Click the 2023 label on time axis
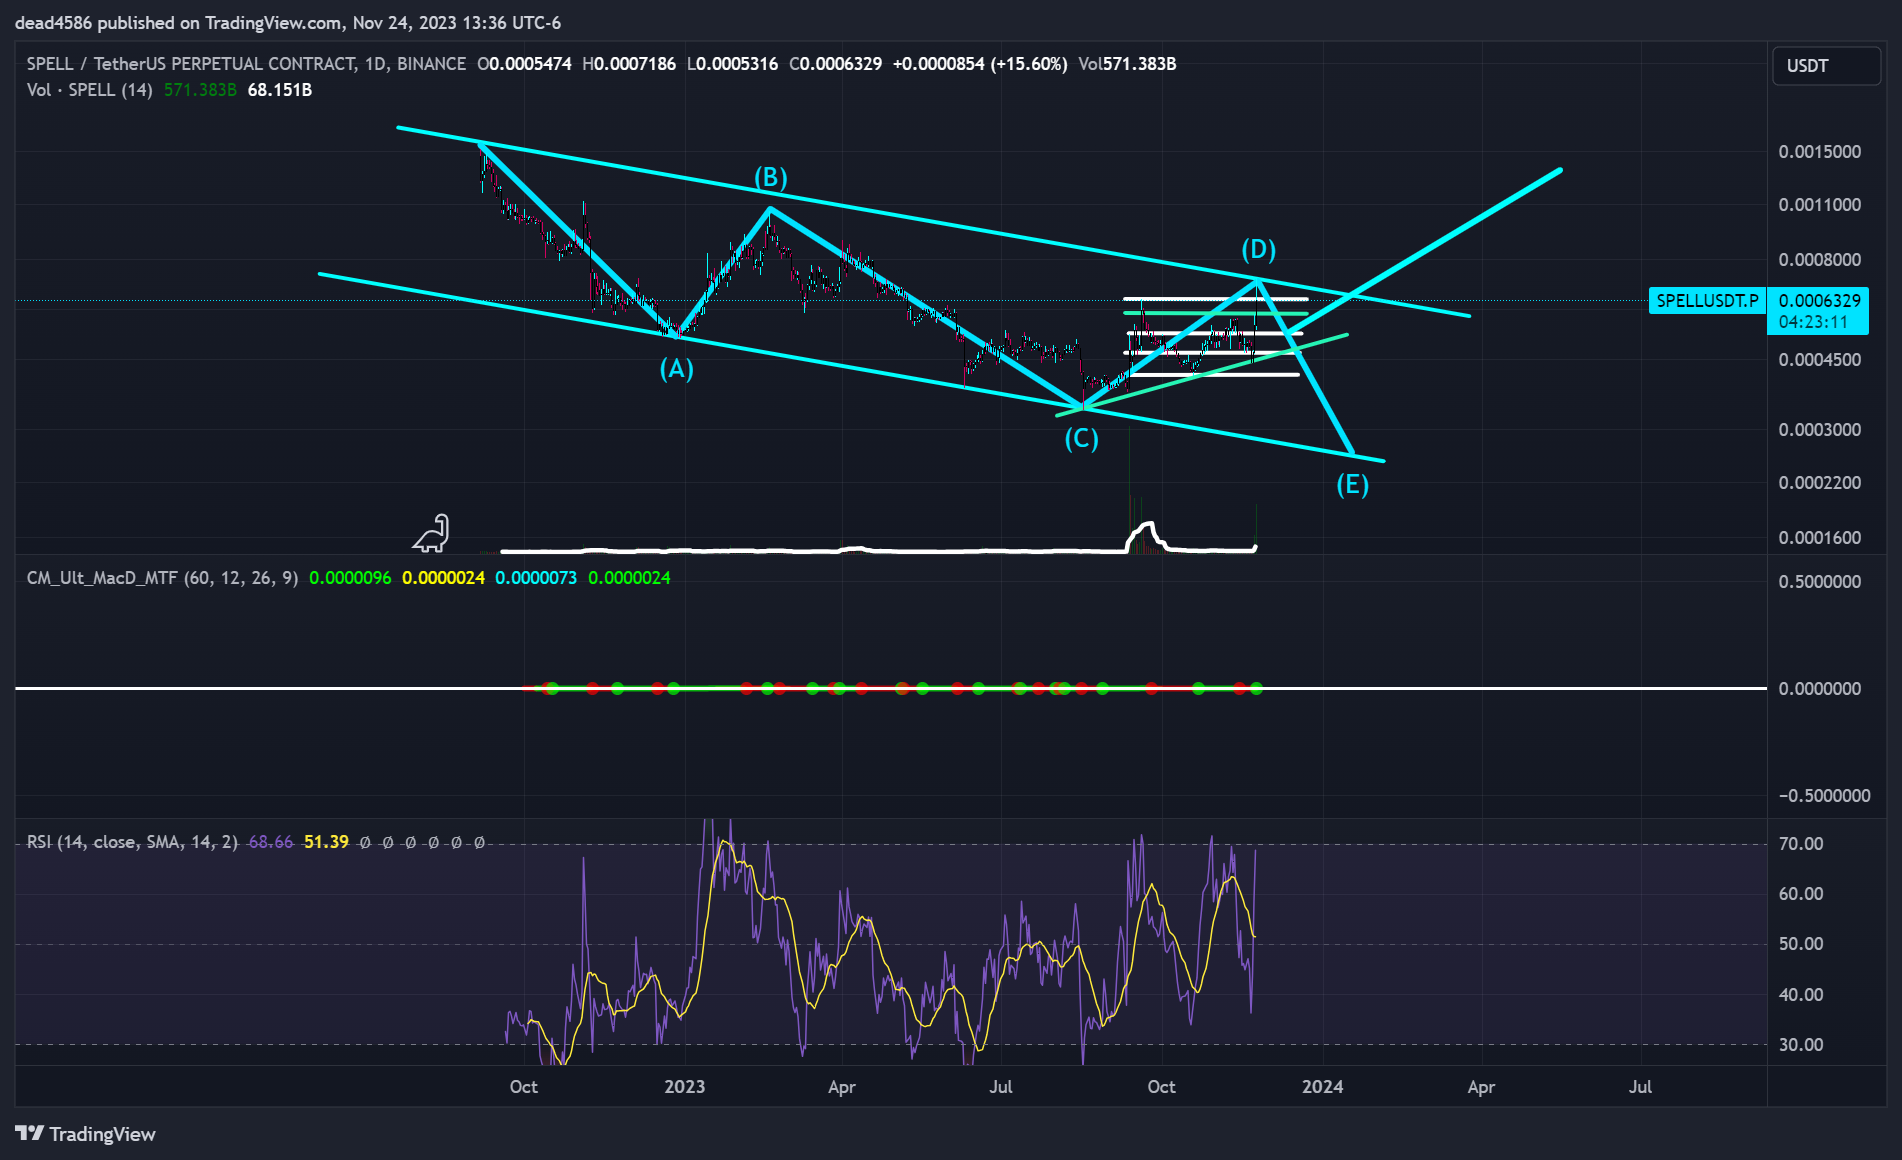The width and height of the screenshot is (1902, 1160). point(685,1087)
